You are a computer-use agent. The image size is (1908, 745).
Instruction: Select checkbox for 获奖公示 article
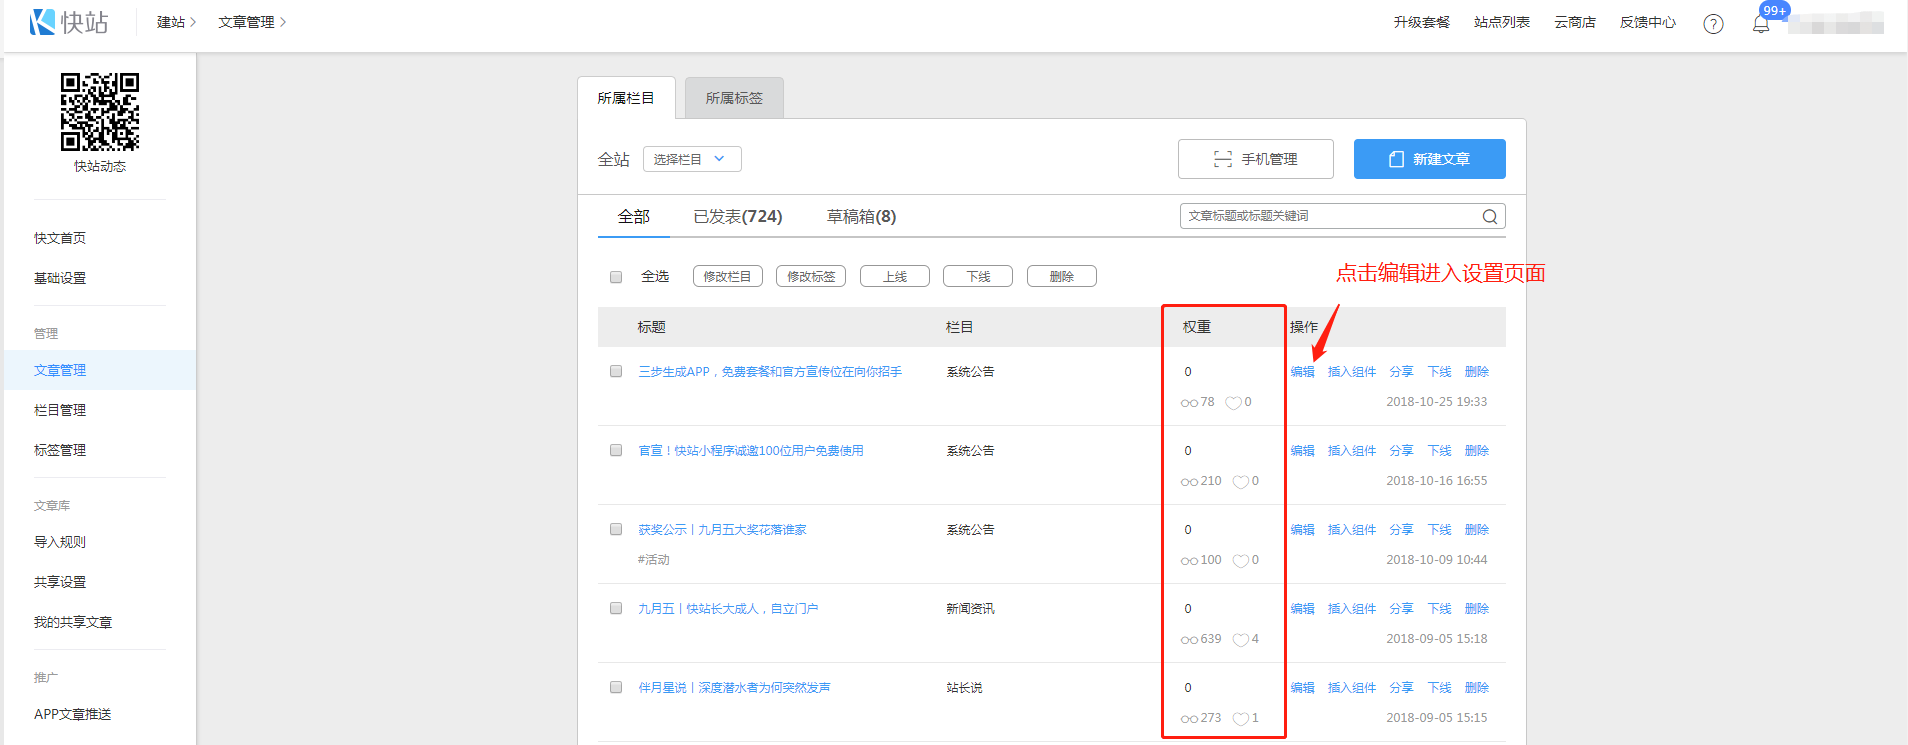coord(616,529)
